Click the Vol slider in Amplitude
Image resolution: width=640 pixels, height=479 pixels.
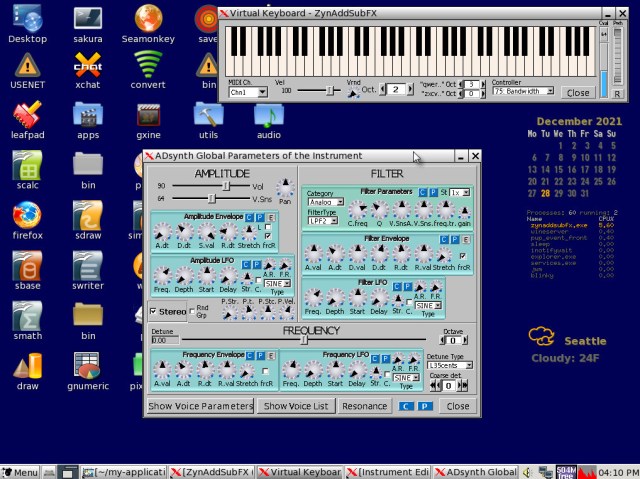click(227, 186)
